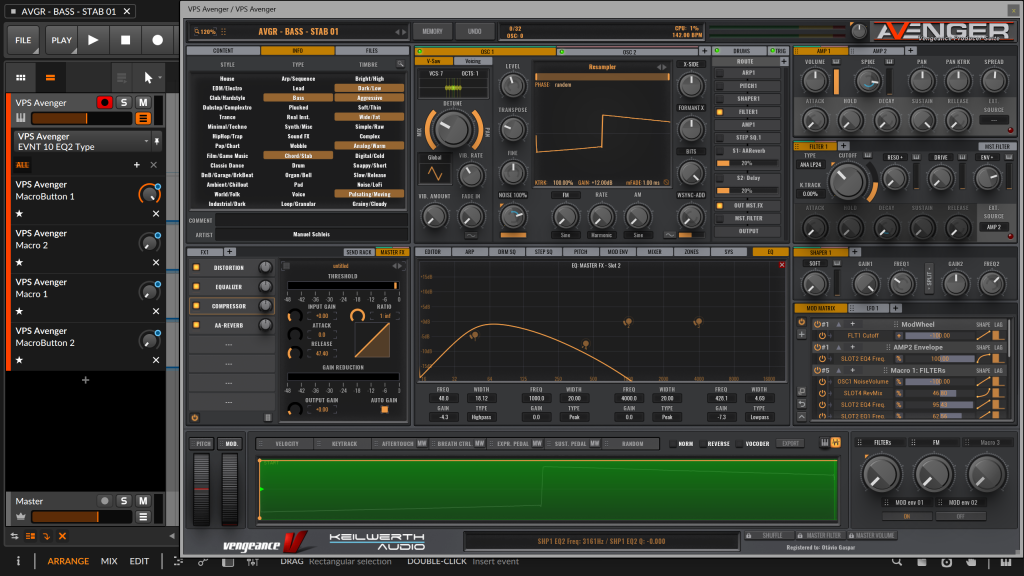This screenshot has width=1024, height=576.
Task: Open the oscillator V-Saw type selector
Action: coord(434,61)
